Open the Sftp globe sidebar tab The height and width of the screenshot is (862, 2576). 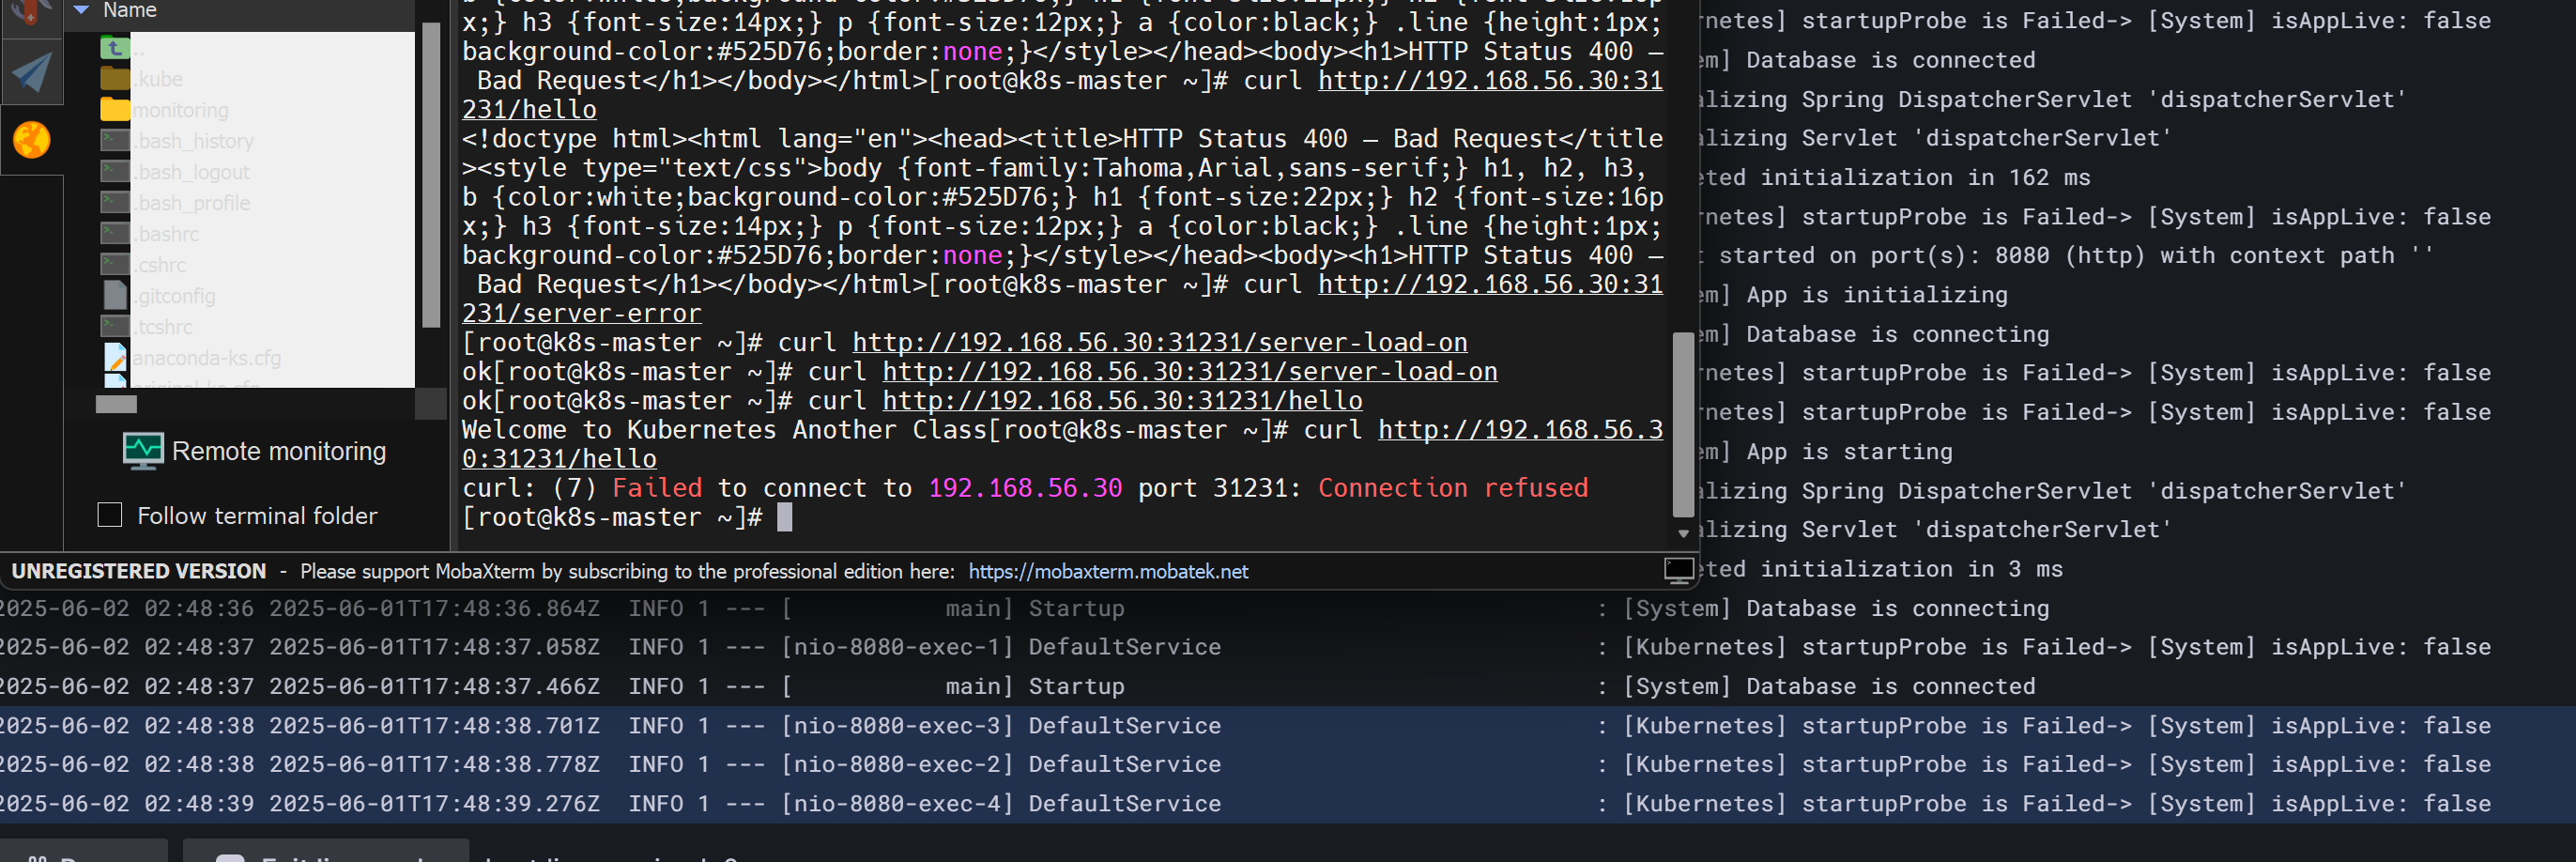click(31, 140)
